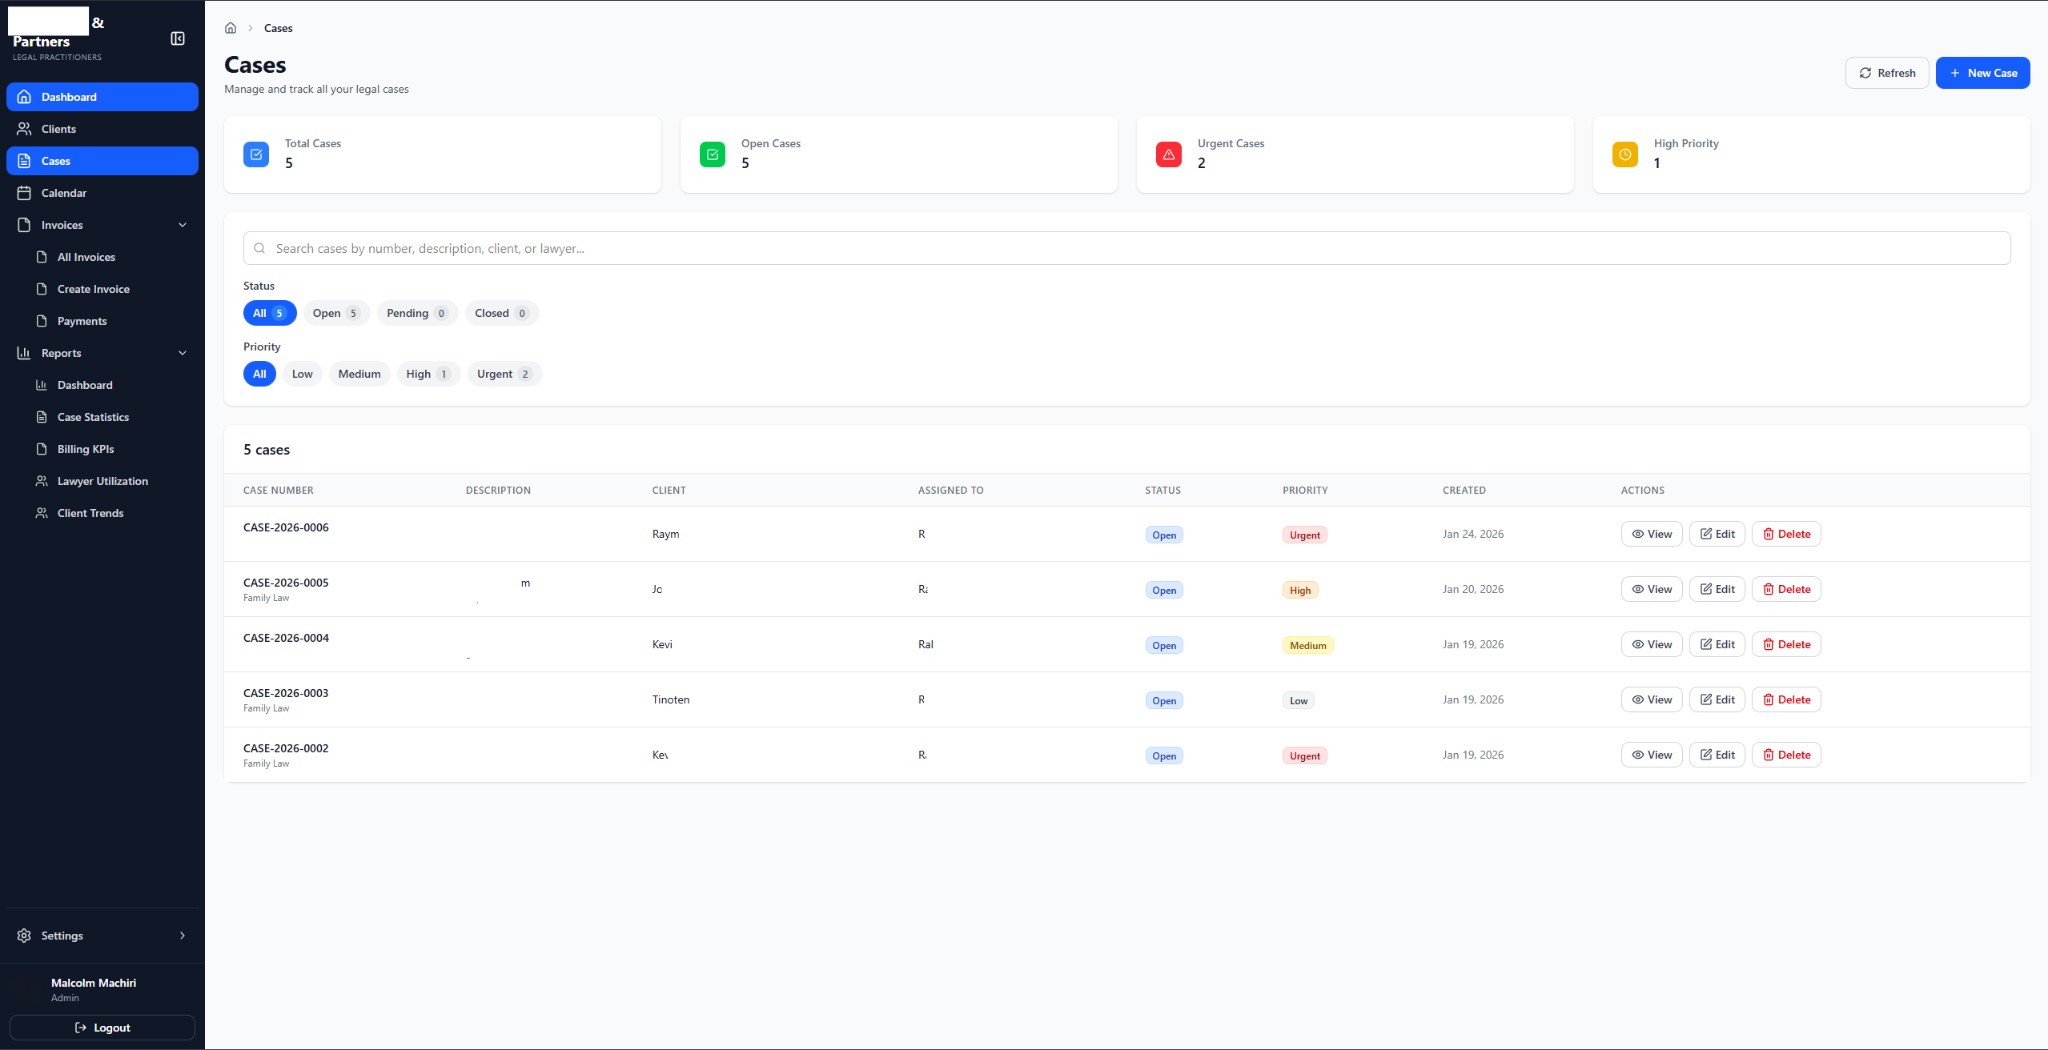Click the Clients people icon in sidebar

coord(24,129)
